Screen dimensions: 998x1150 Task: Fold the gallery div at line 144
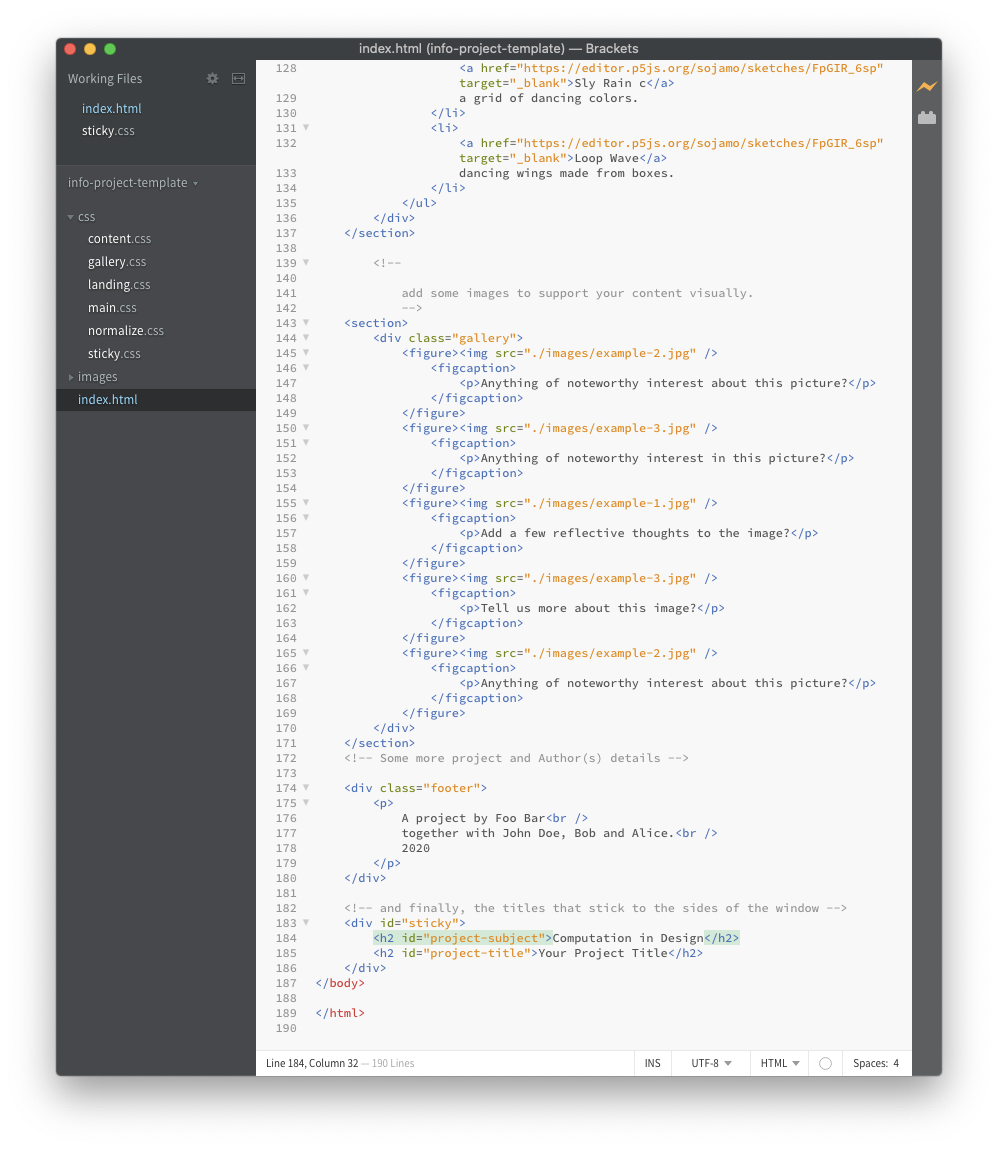pos(307,338)
